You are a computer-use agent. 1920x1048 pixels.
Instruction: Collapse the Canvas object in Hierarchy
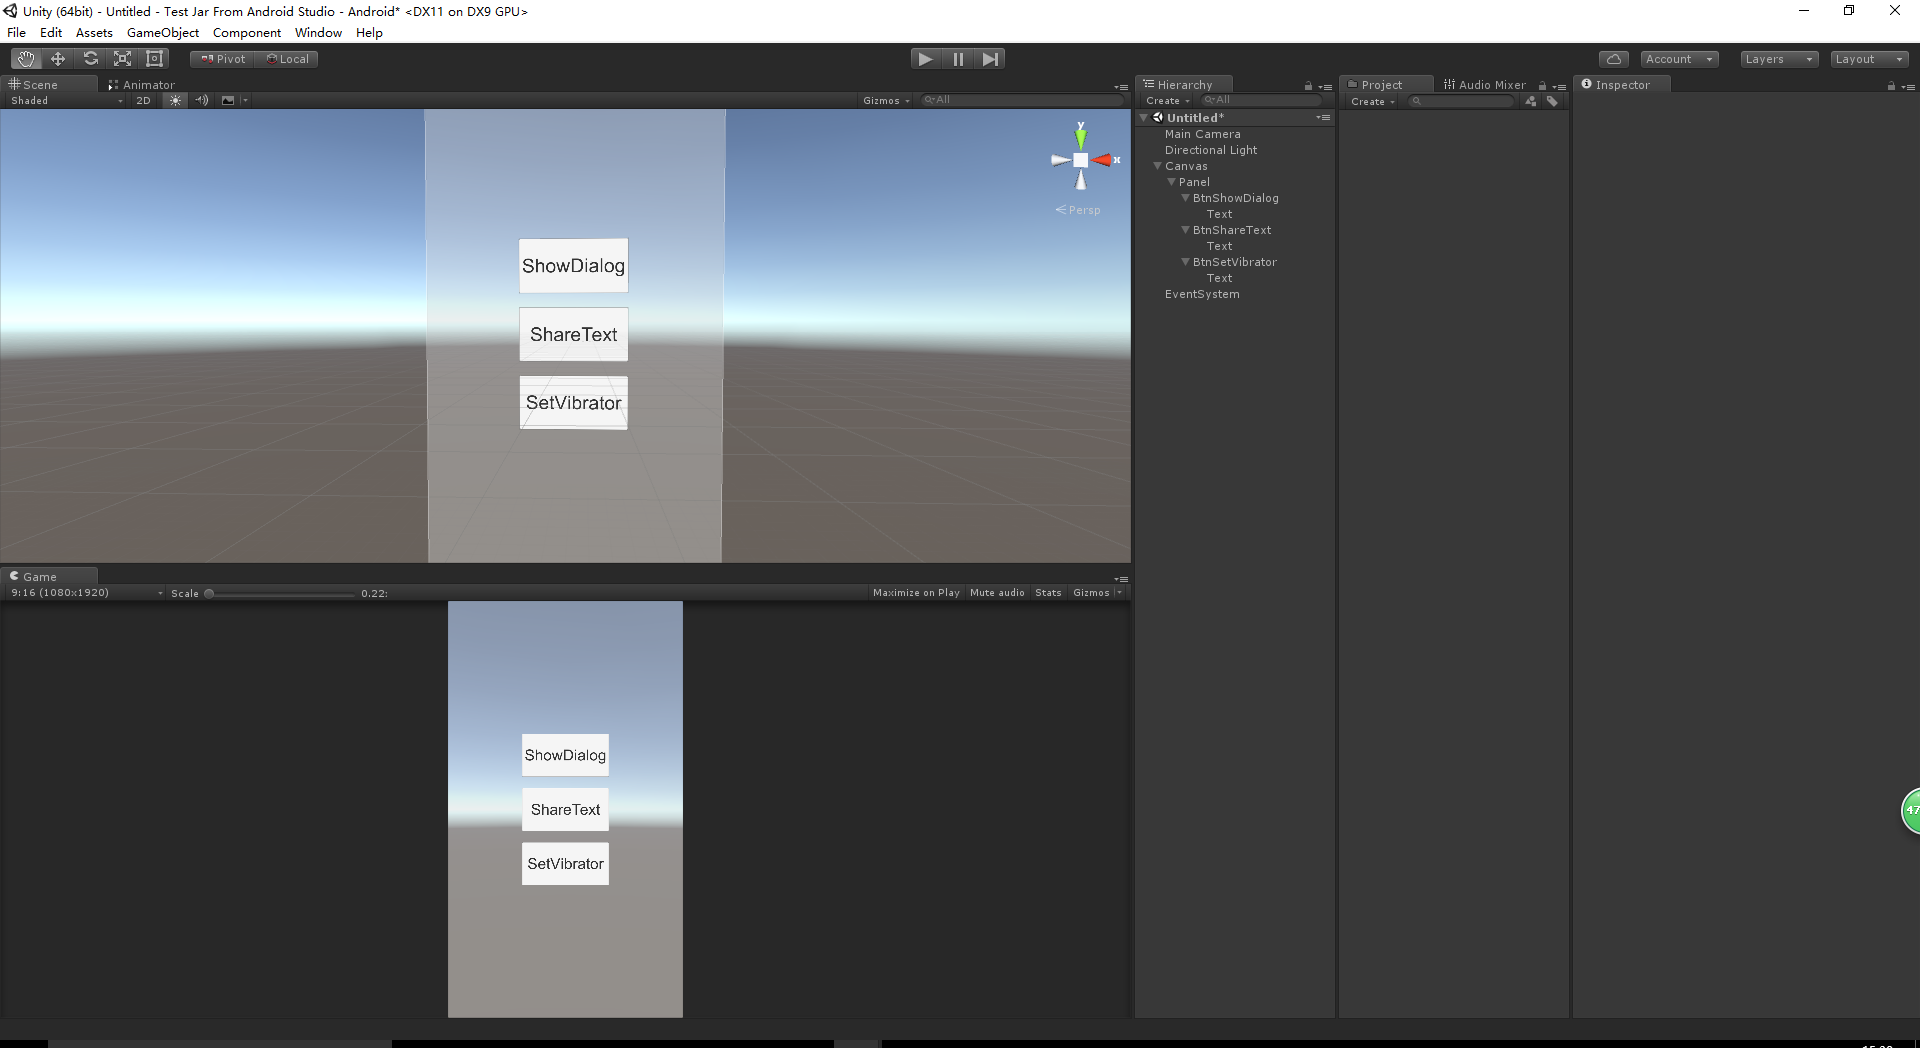point(1157,166)
